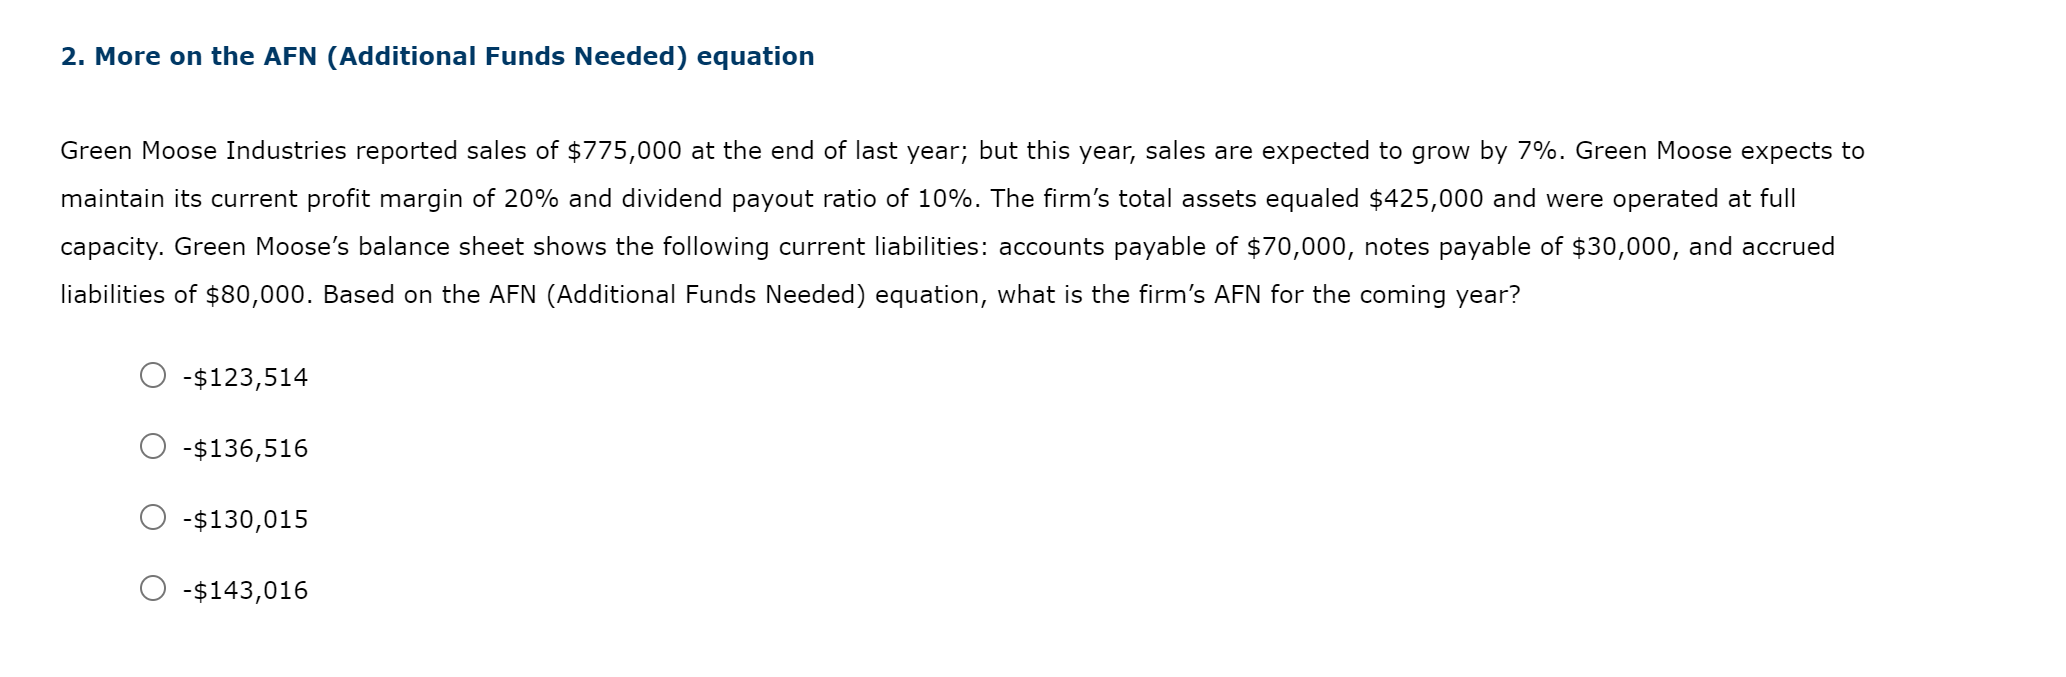
Task: Select the radio button for -$130,015
Action: coord(153,518)
